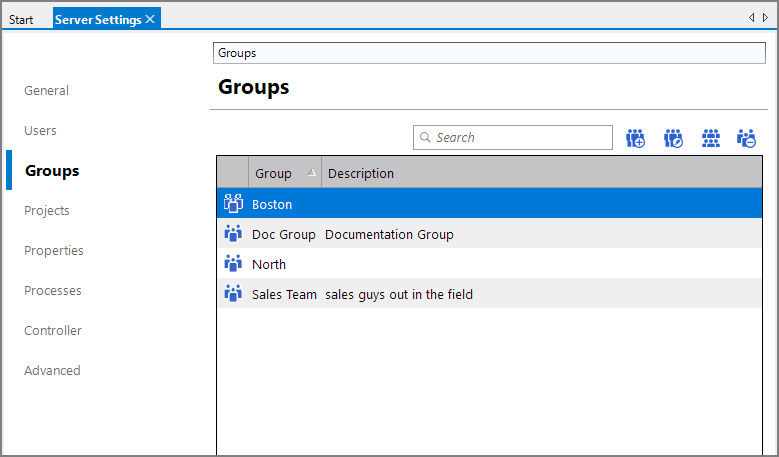Select the North group row

(x=489, y=263)
